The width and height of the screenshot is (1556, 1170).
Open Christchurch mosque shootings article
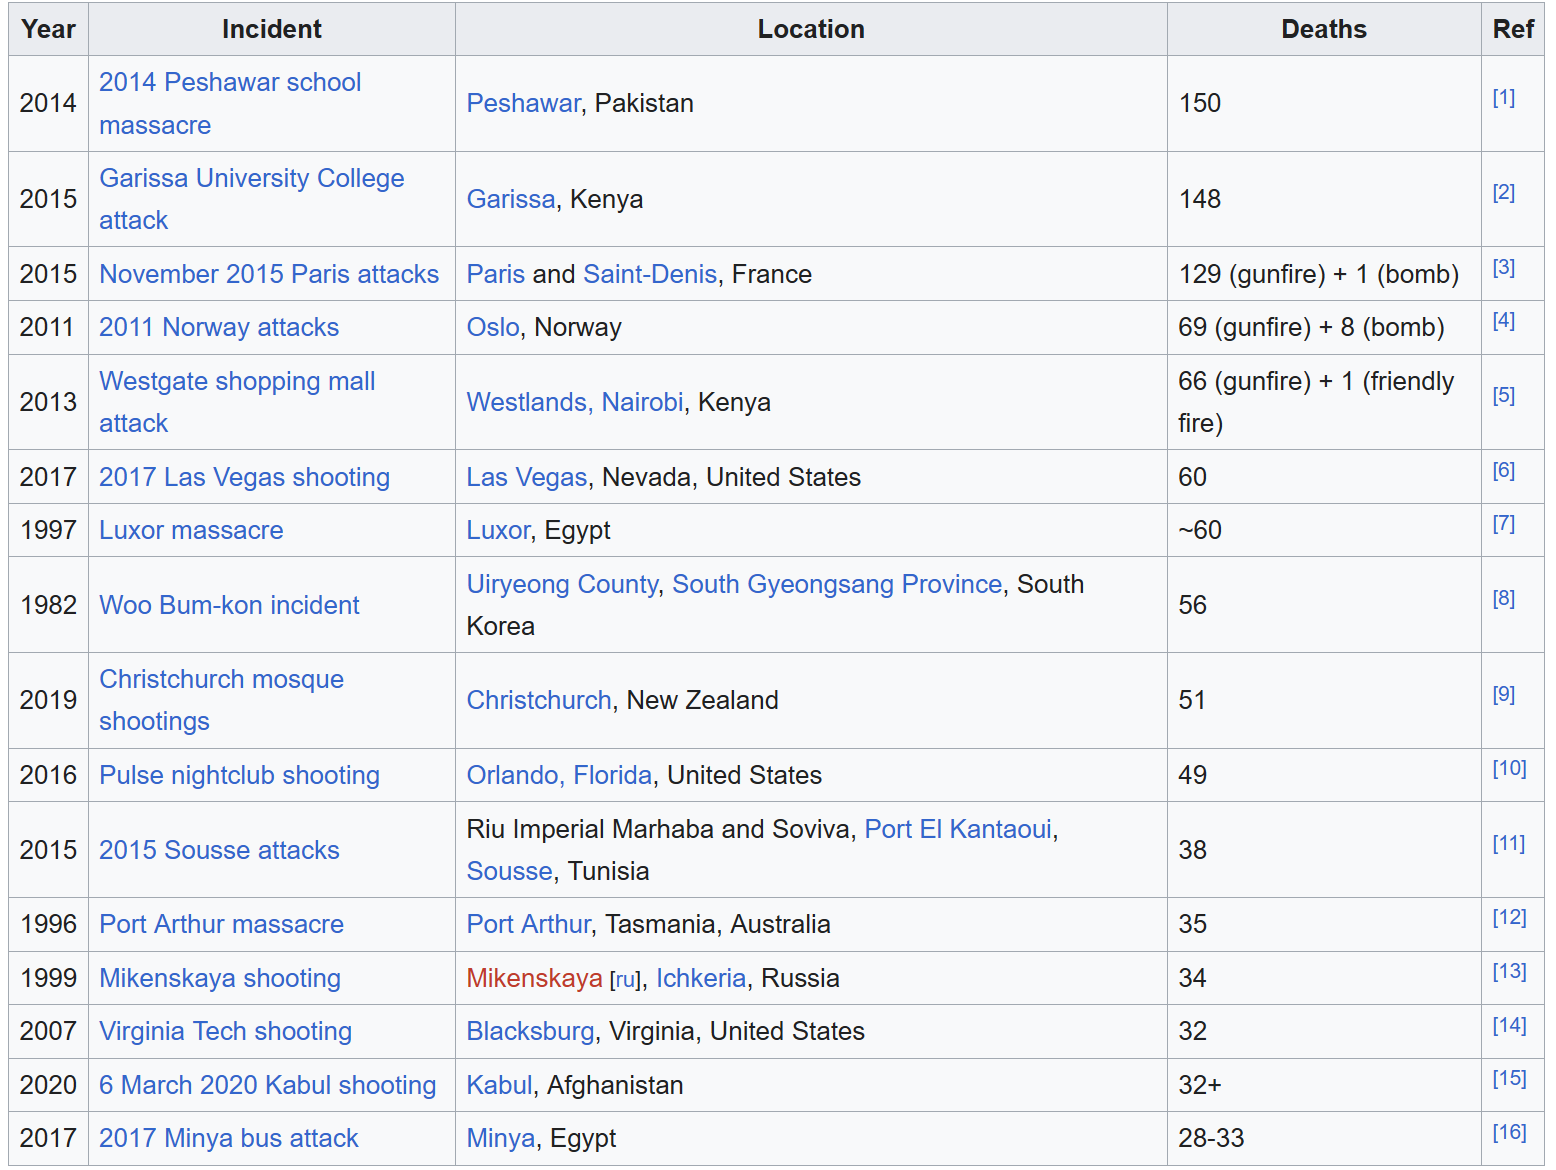[x=221, y=700]
